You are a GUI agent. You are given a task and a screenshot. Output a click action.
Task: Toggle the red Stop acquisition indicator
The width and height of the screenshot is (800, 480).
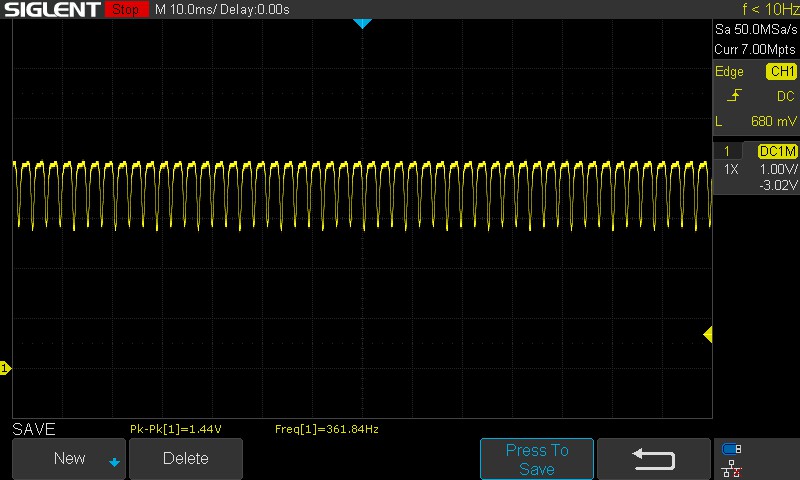coord(125,10)
